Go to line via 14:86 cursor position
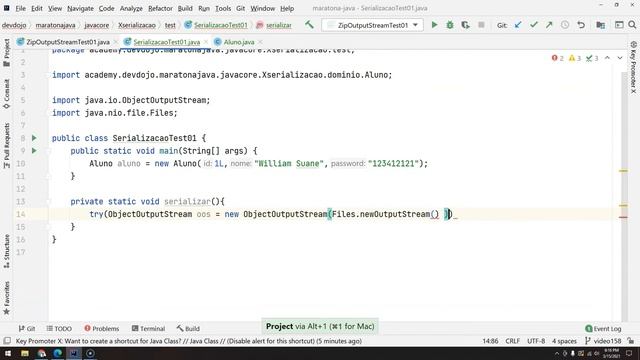Viewport: 640px width, 360px height. pos(490,341)
